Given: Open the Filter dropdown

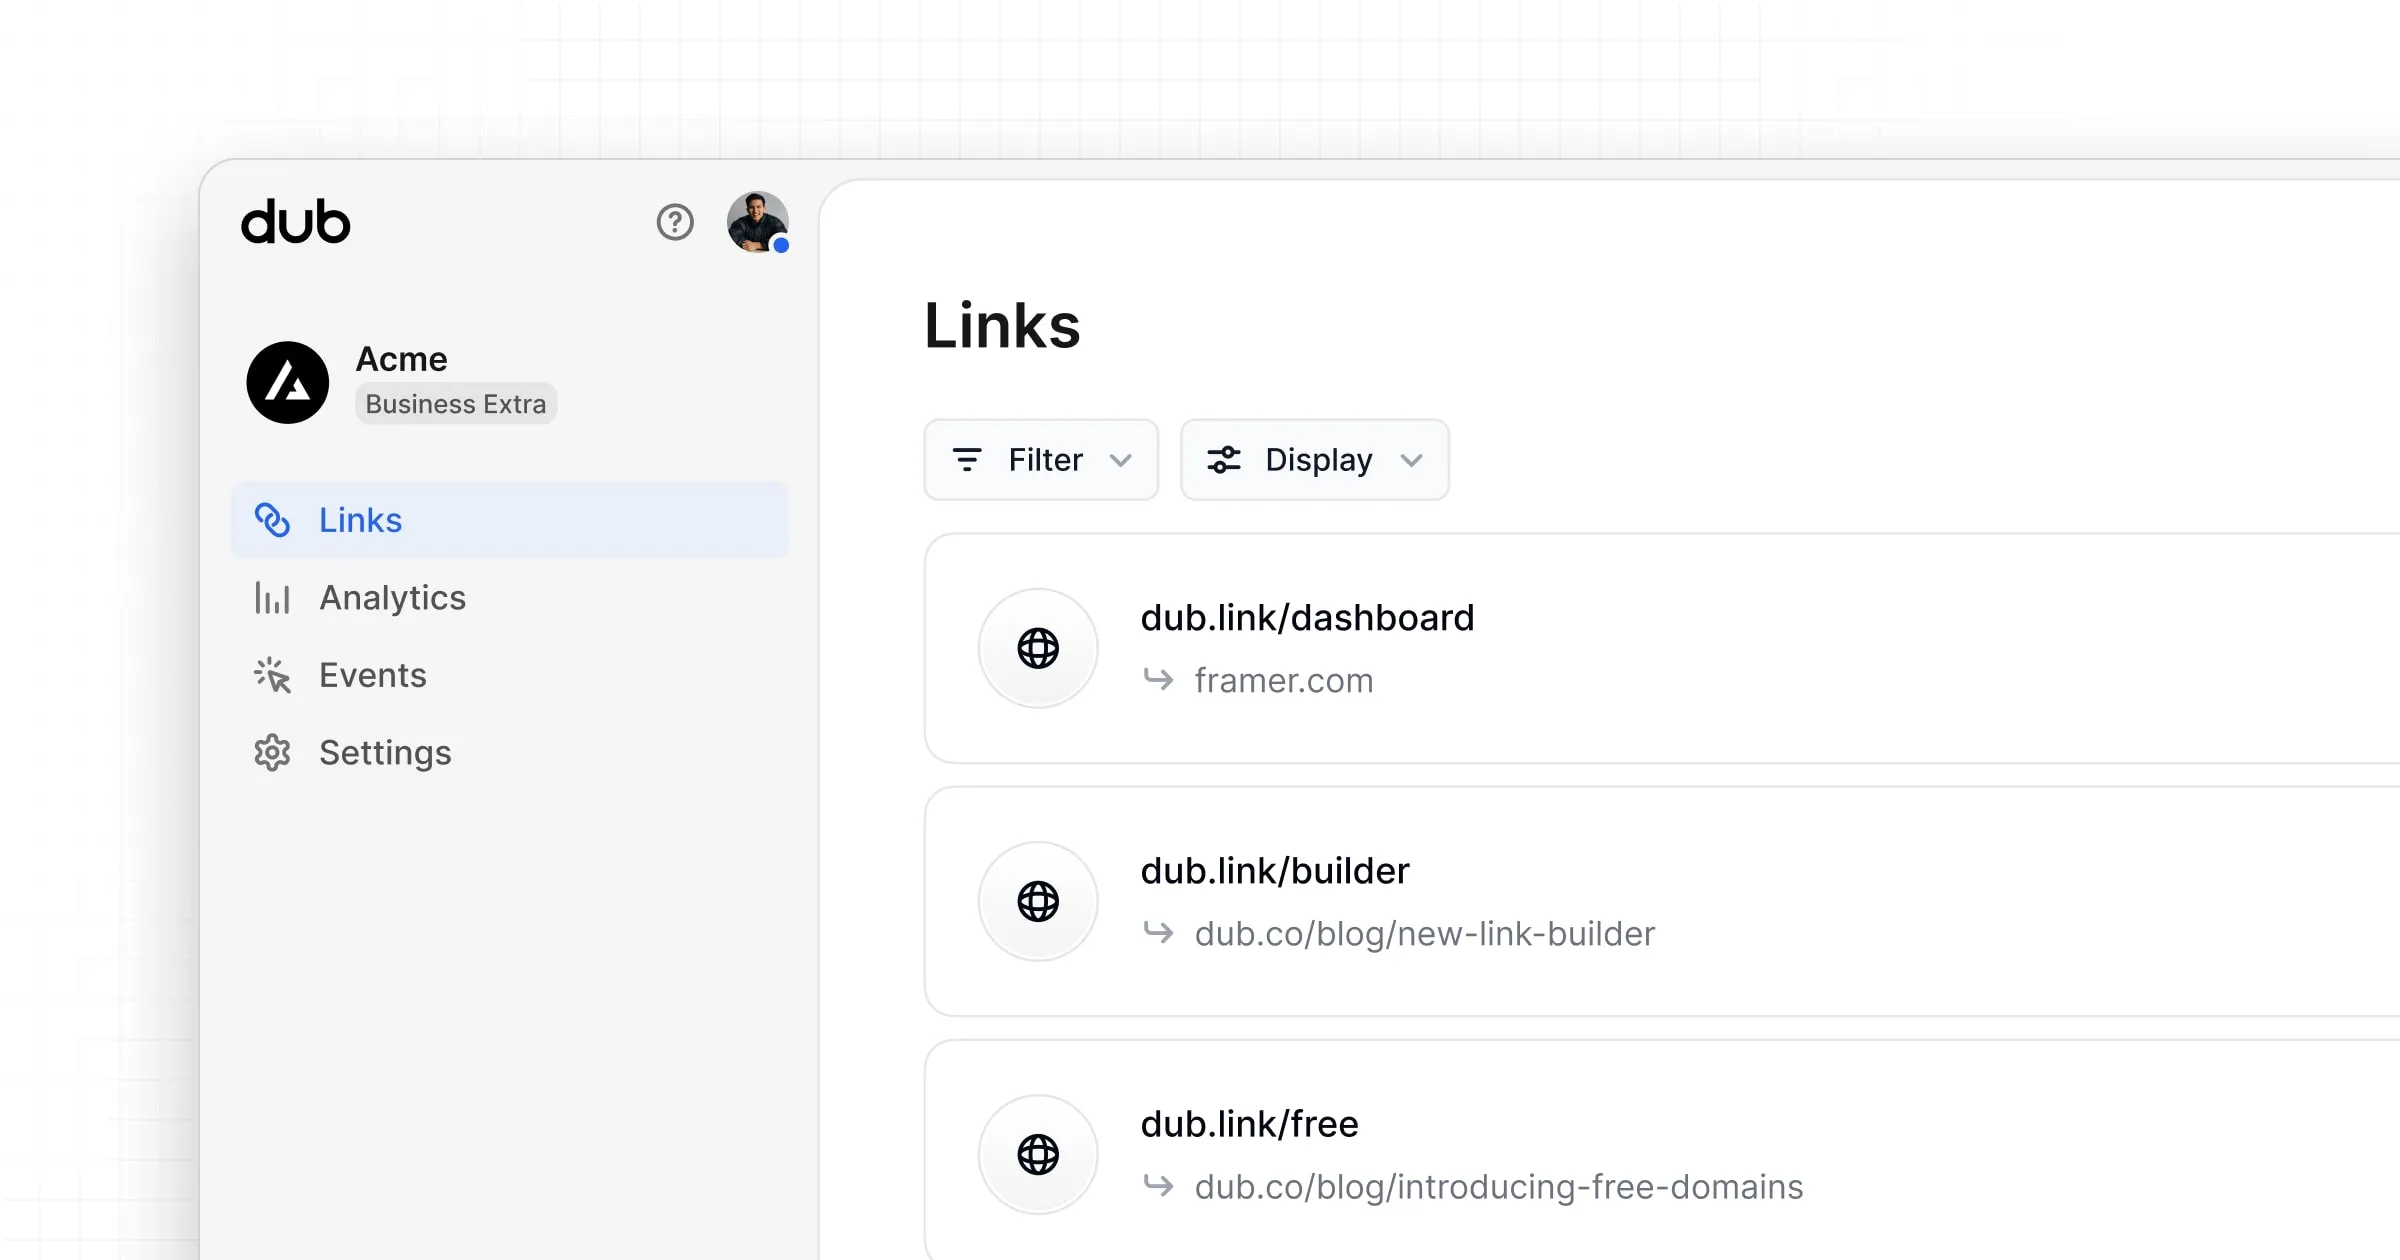Looking at the screenshot, I should coord(1040,460).
